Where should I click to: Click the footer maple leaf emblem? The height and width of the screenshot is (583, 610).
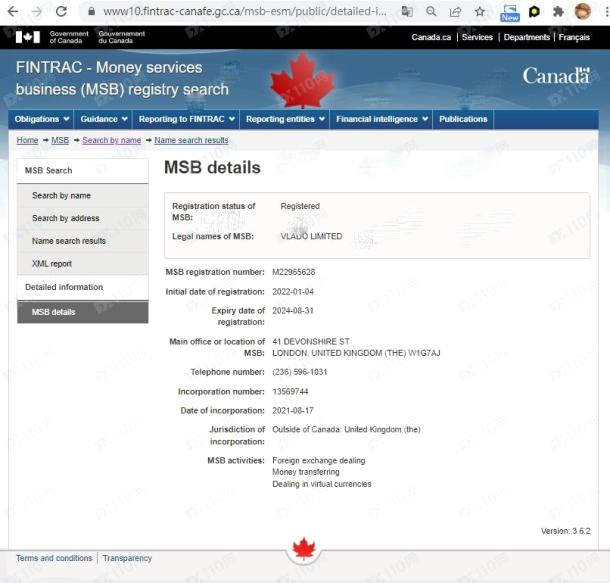(x=303, y=548)
